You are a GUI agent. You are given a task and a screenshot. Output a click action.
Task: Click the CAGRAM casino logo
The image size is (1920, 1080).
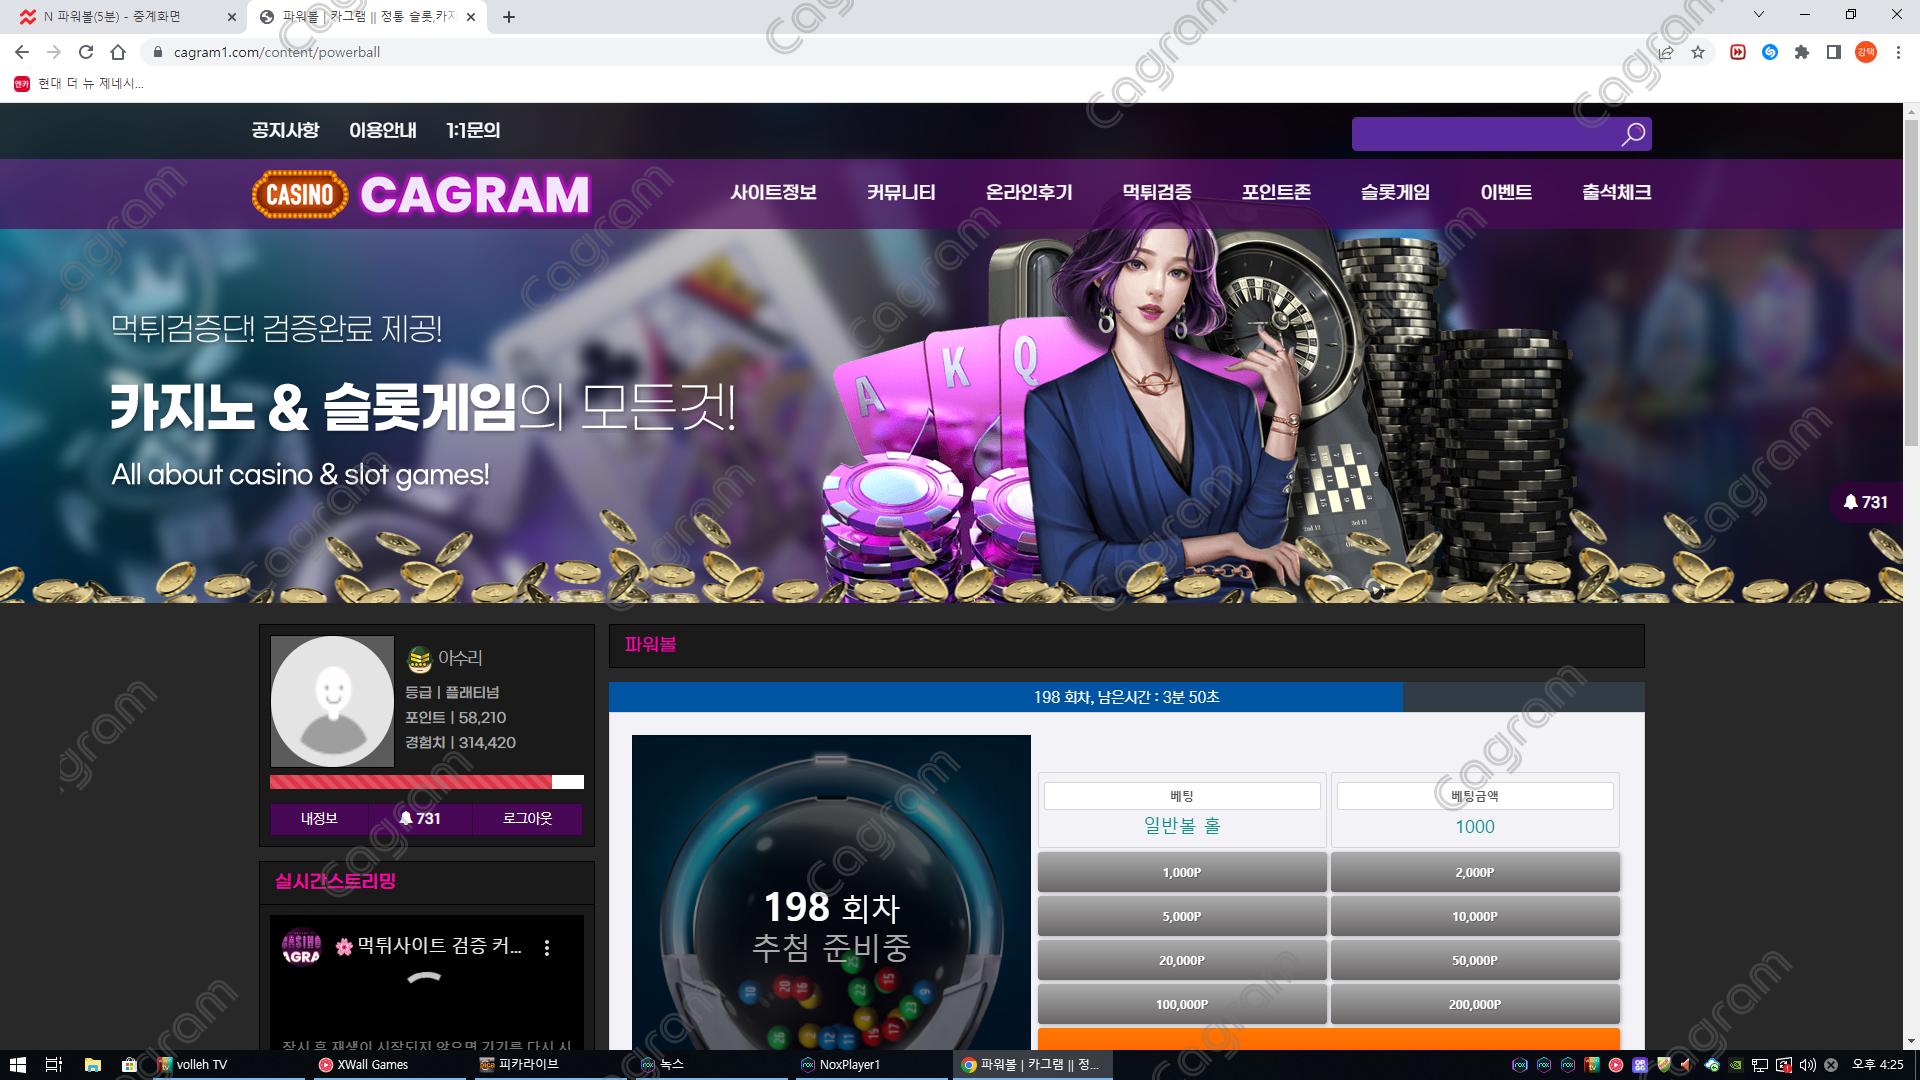click(421, 194)
